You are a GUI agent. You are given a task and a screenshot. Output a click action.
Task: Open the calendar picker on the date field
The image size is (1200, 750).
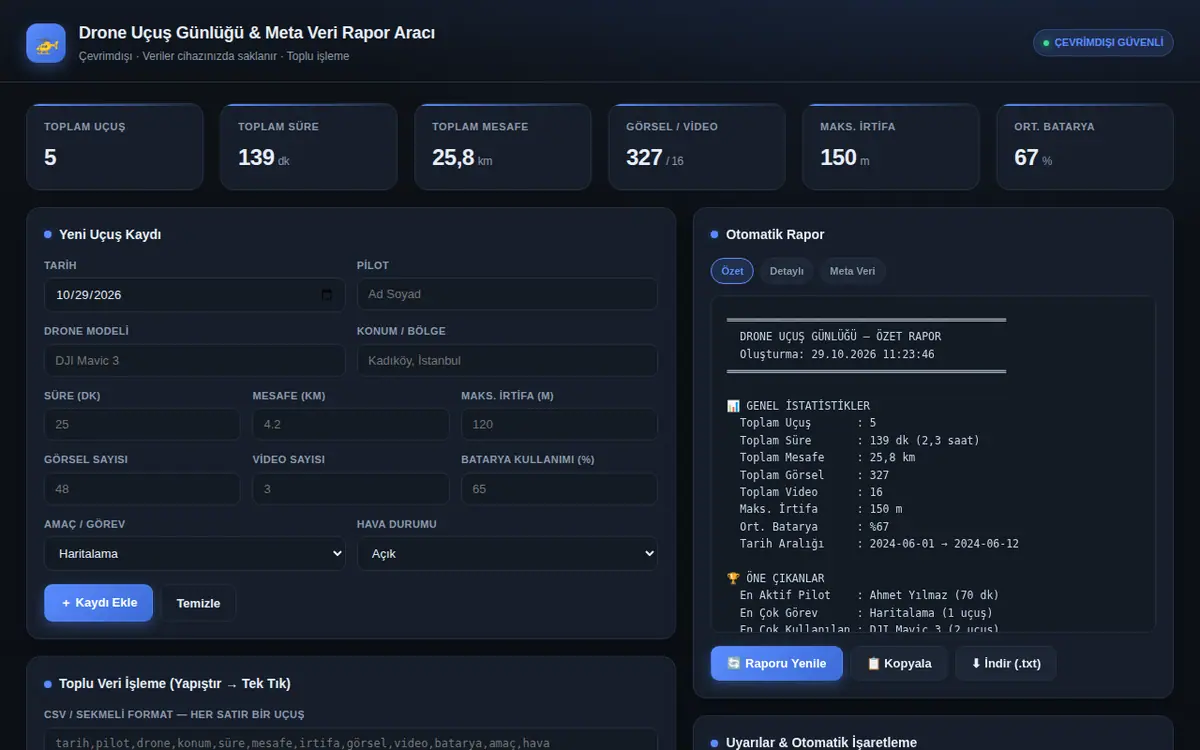point(327,295)
